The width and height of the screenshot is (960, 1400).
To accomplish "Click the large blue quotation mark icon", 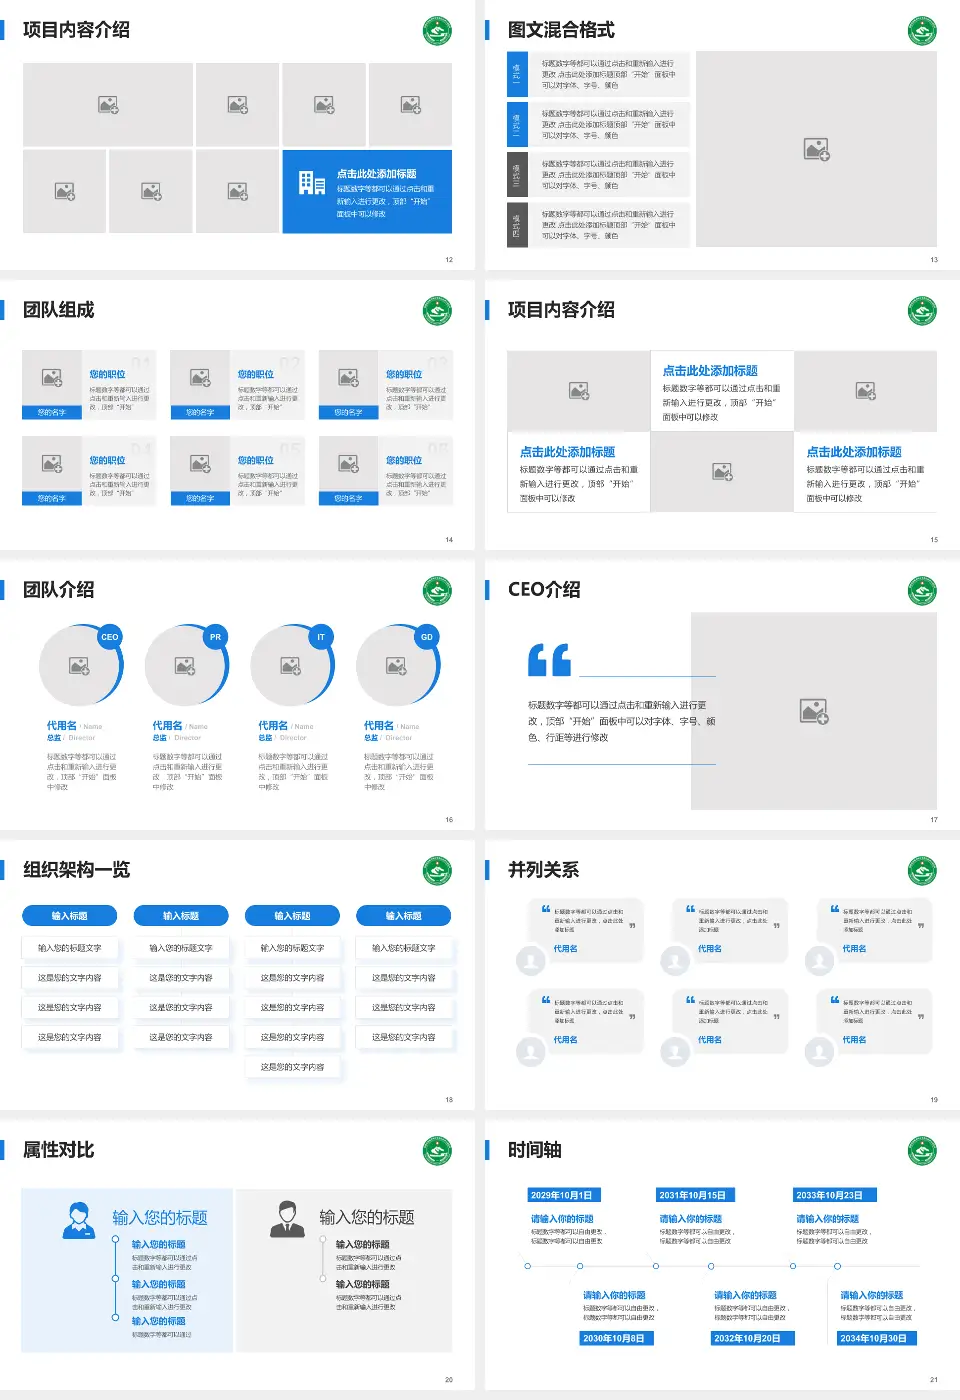I will click(549, 660).
